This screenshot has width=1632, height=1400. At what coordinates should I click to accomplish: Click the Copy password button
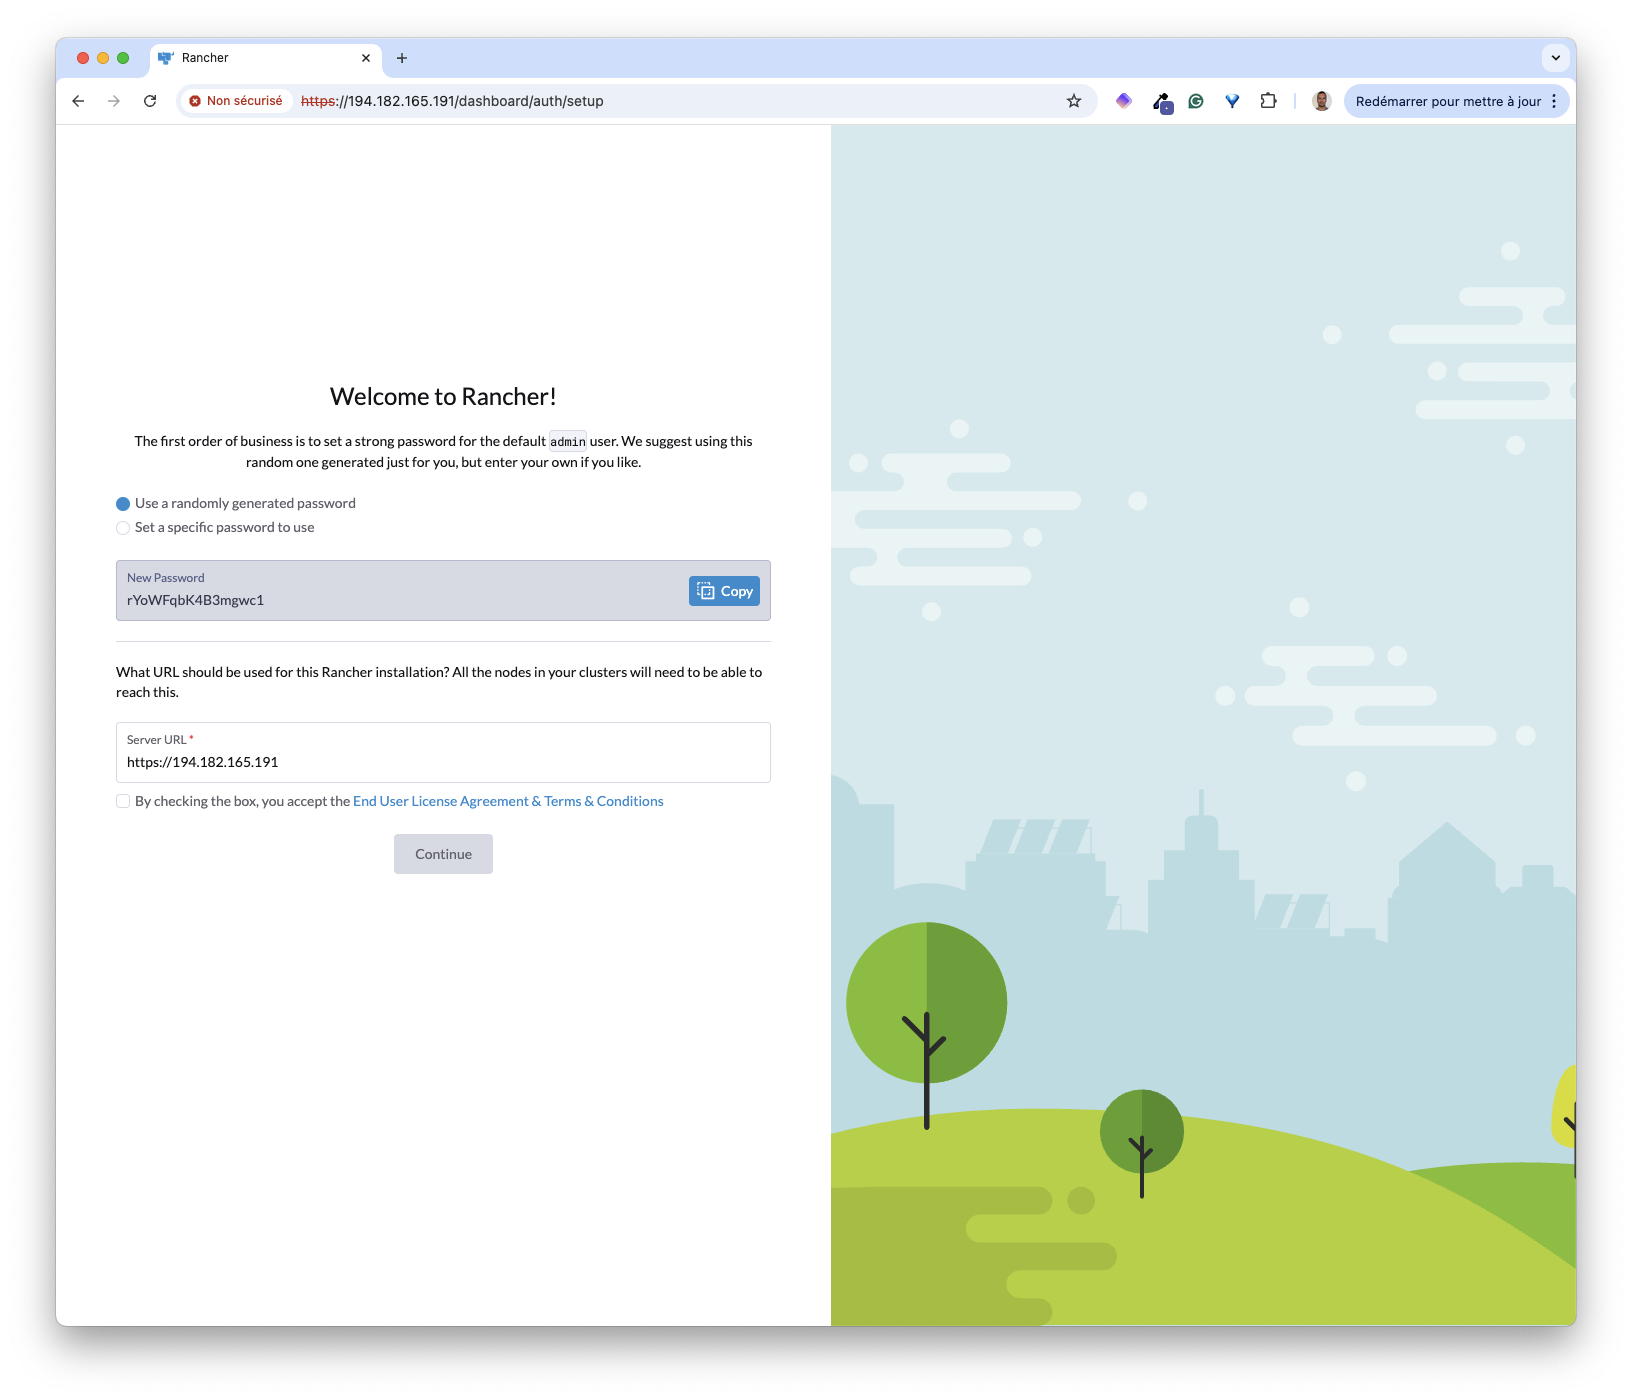724,591
